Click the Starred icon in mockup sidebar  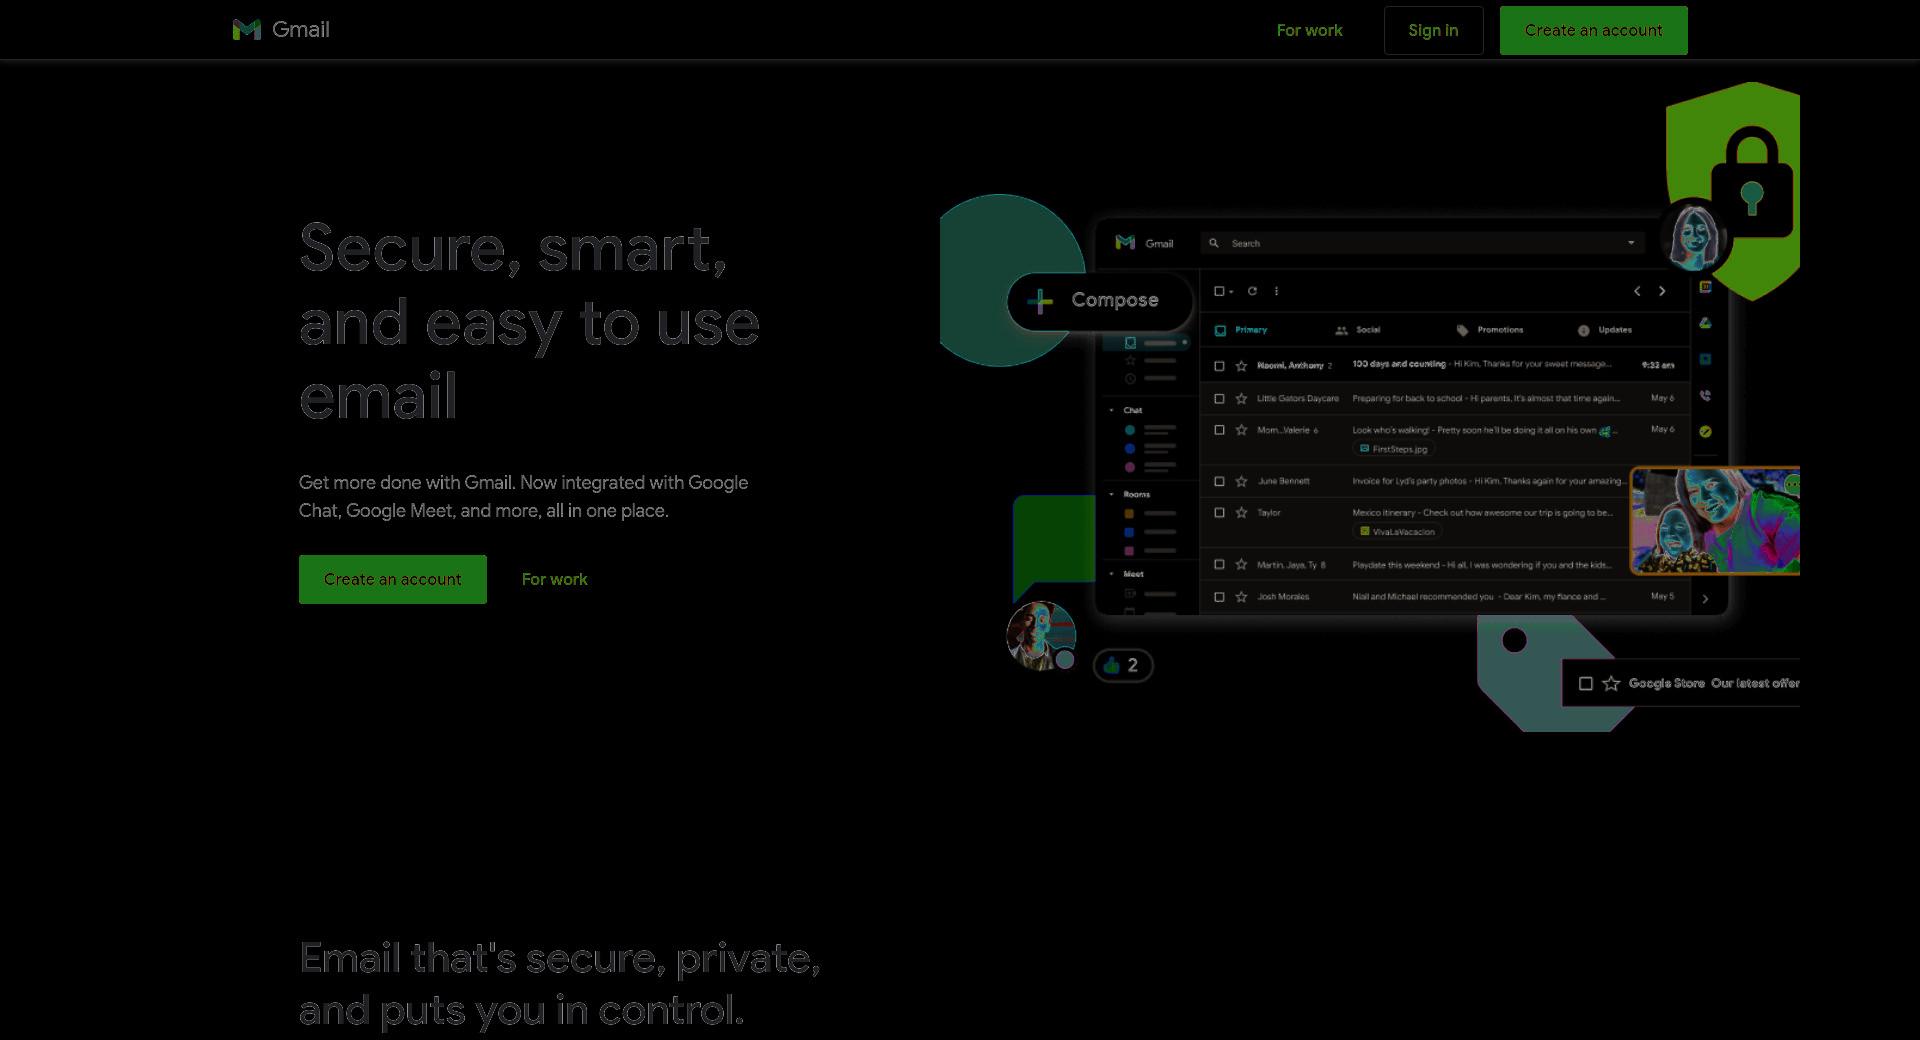click(x=1130, y=361)
